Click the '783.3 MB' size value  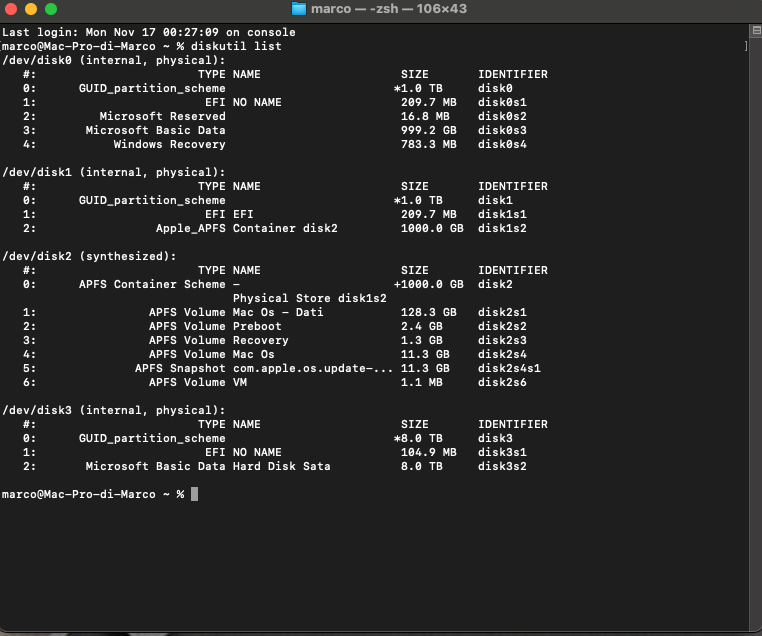click(429, 144)
